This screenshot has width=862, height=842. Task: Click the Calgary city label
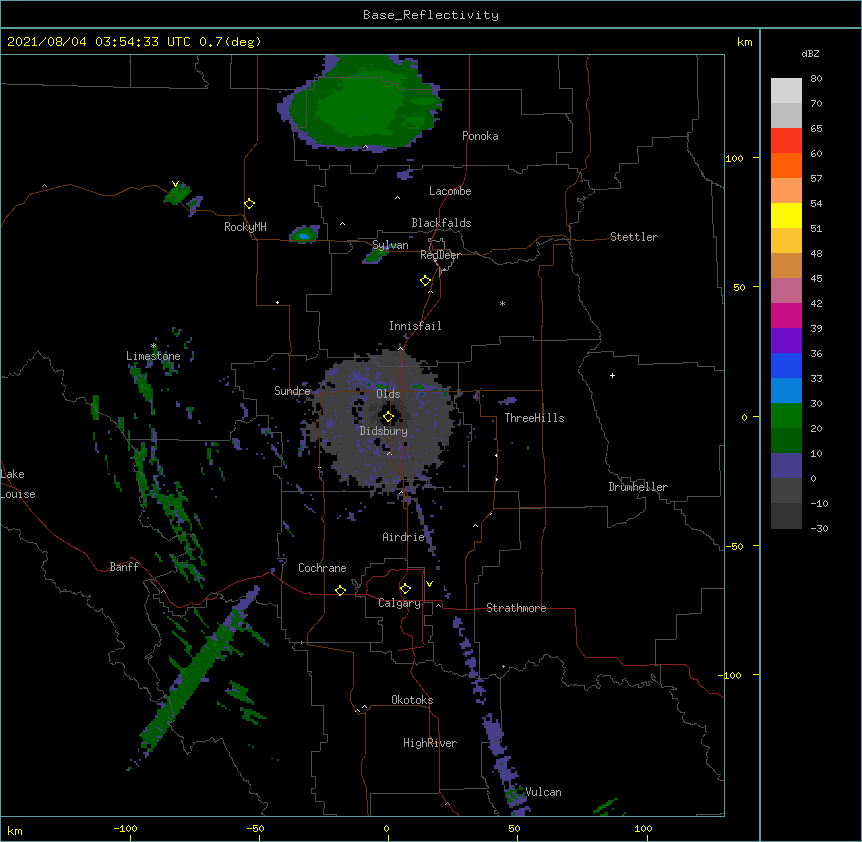tap(400, 603)
